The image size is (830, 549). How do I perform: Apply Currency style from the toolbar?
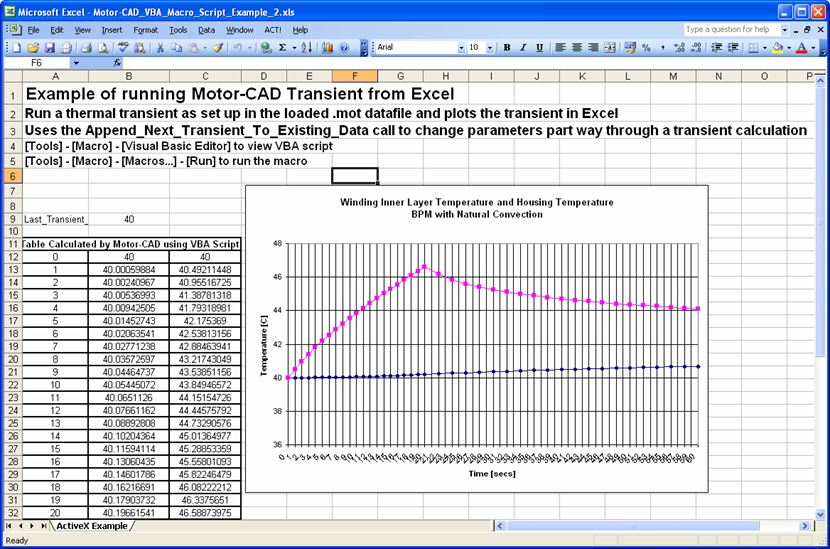click(630, 48)
